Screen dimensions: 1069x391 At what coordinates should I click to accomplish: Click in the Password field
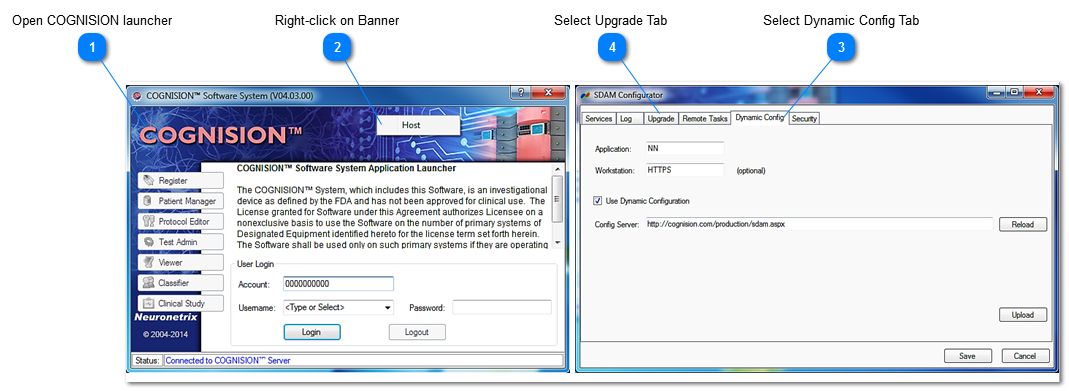click(x=502, y=308)
